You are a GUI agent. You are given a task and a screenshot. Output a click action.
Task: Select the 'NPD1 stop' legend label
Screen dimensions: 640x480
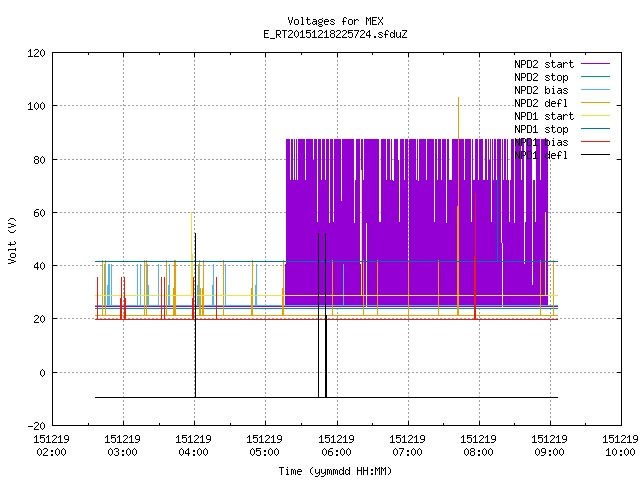tap(541, 129)
